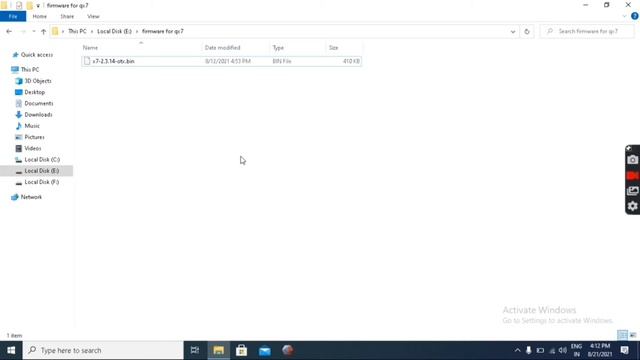This screenshot has width=640, height=360.
Task: Click the New folder quick access icon
Action: (x=29, y=6)
